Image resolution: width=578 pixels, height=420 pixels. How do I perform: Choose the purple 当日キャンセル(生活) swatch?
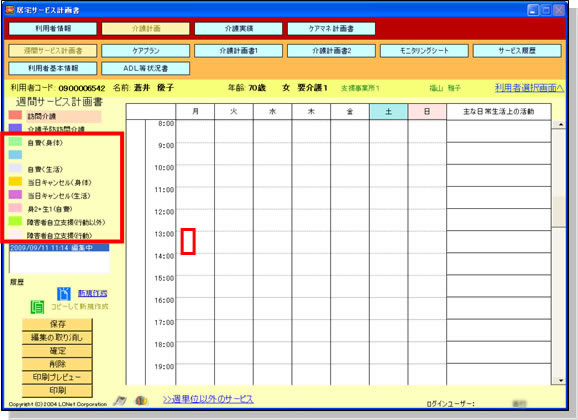coord(15,195)
